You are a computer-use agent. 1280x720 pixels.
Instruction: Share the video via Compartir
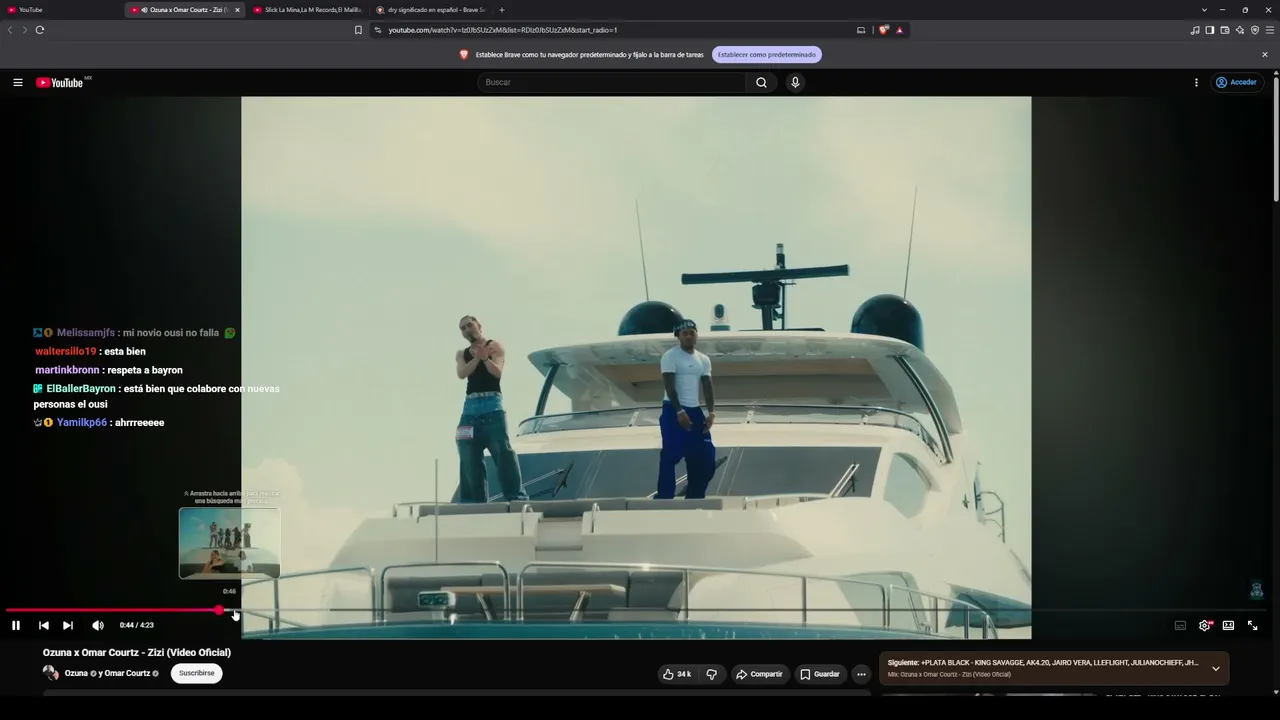[759, 674]
